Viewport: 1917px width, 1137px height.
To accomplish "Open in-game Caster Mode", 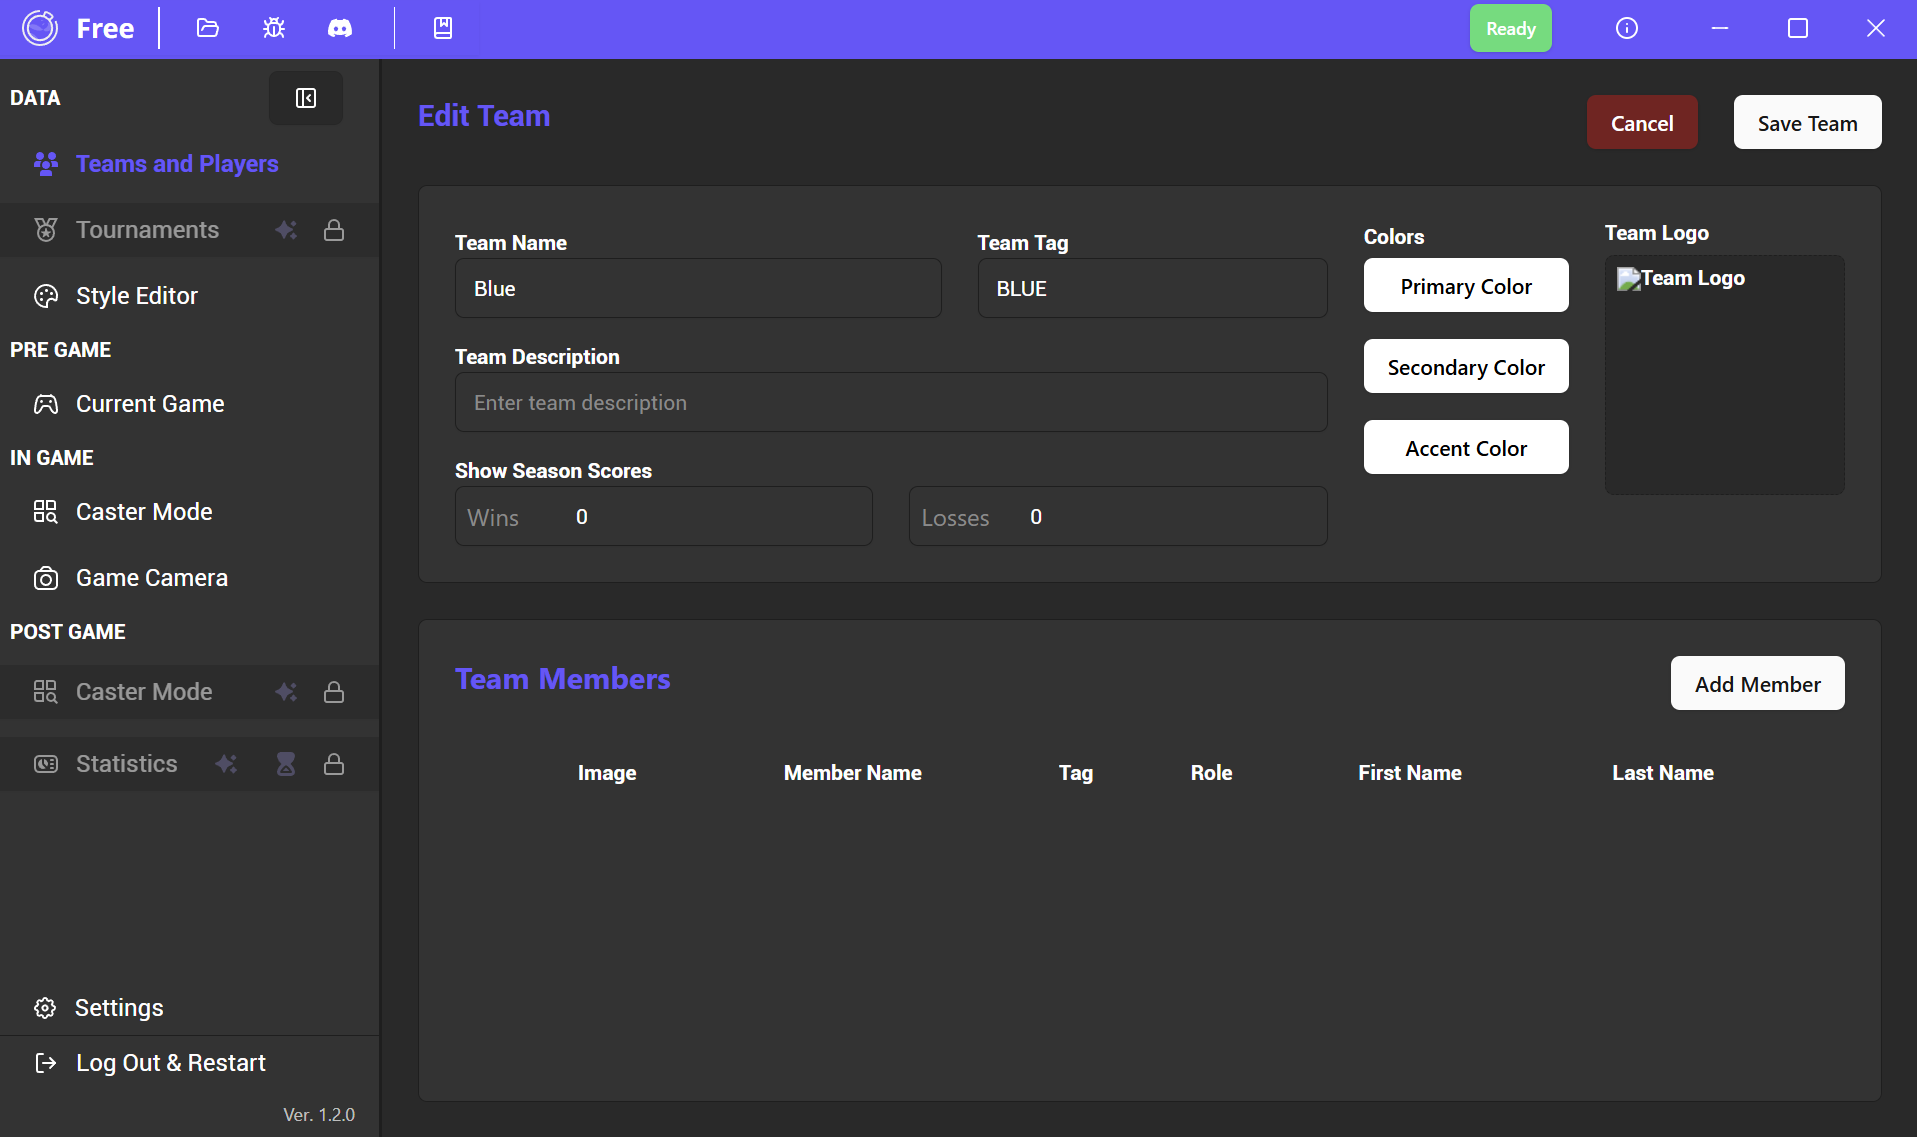I will pos(144,512).
